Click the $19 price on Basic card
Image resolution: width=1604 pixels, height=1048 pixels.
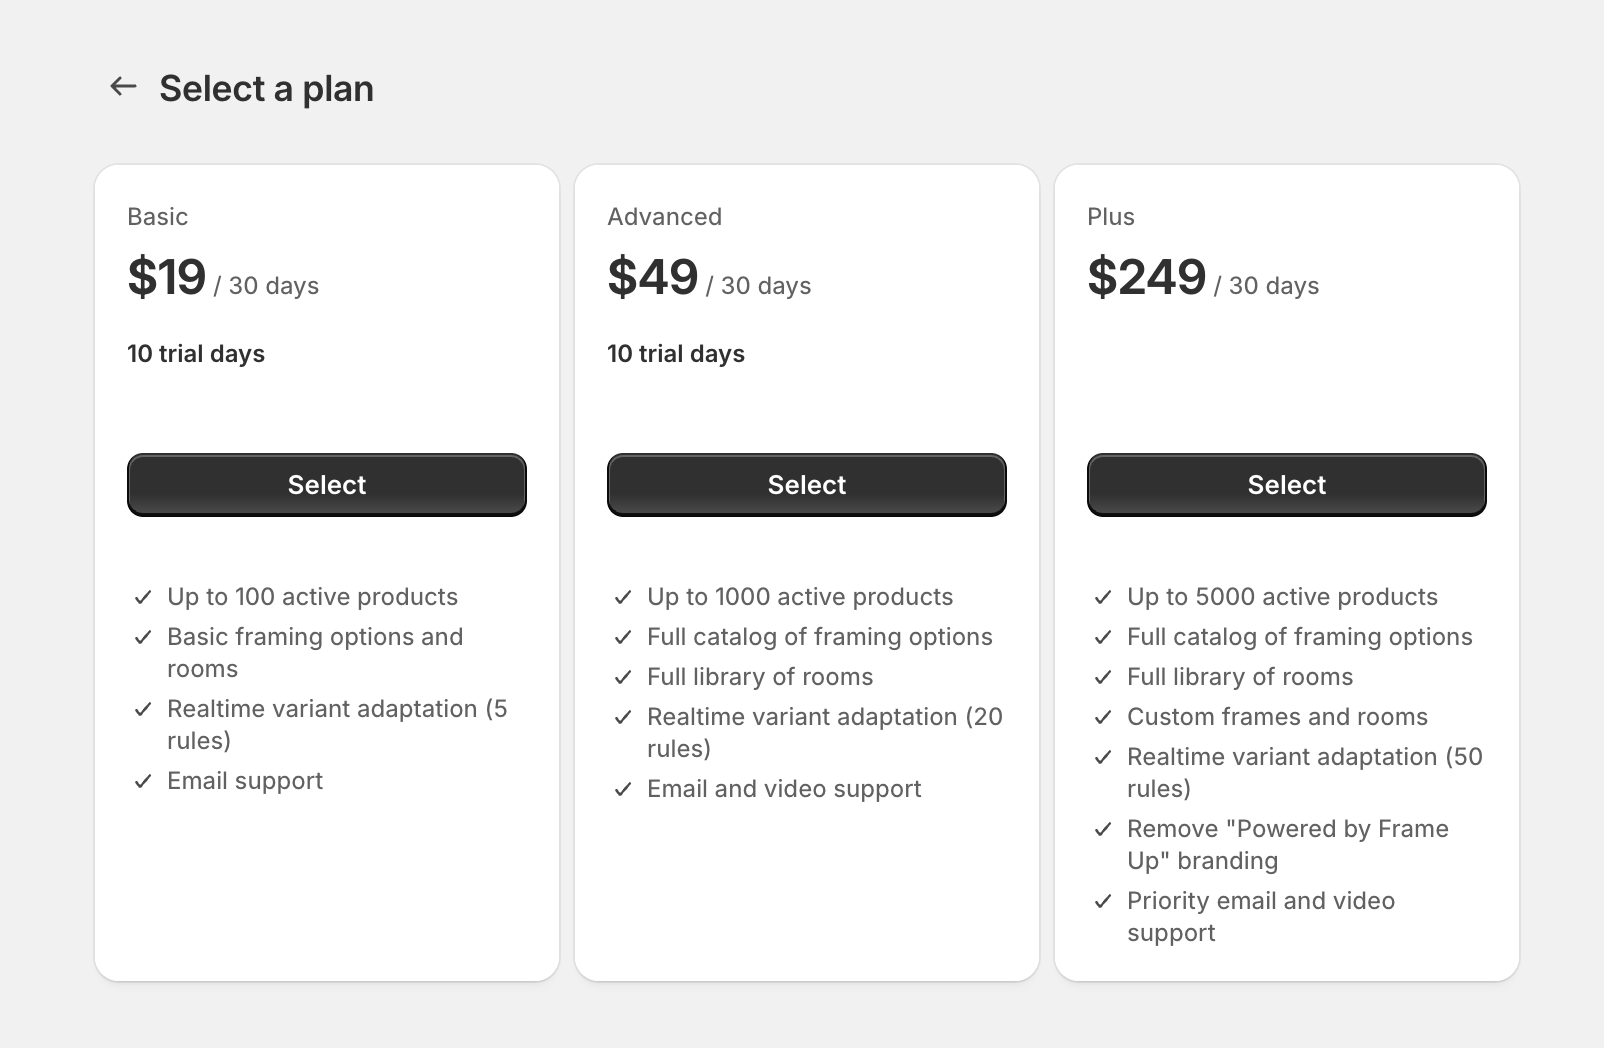[167, 277]
